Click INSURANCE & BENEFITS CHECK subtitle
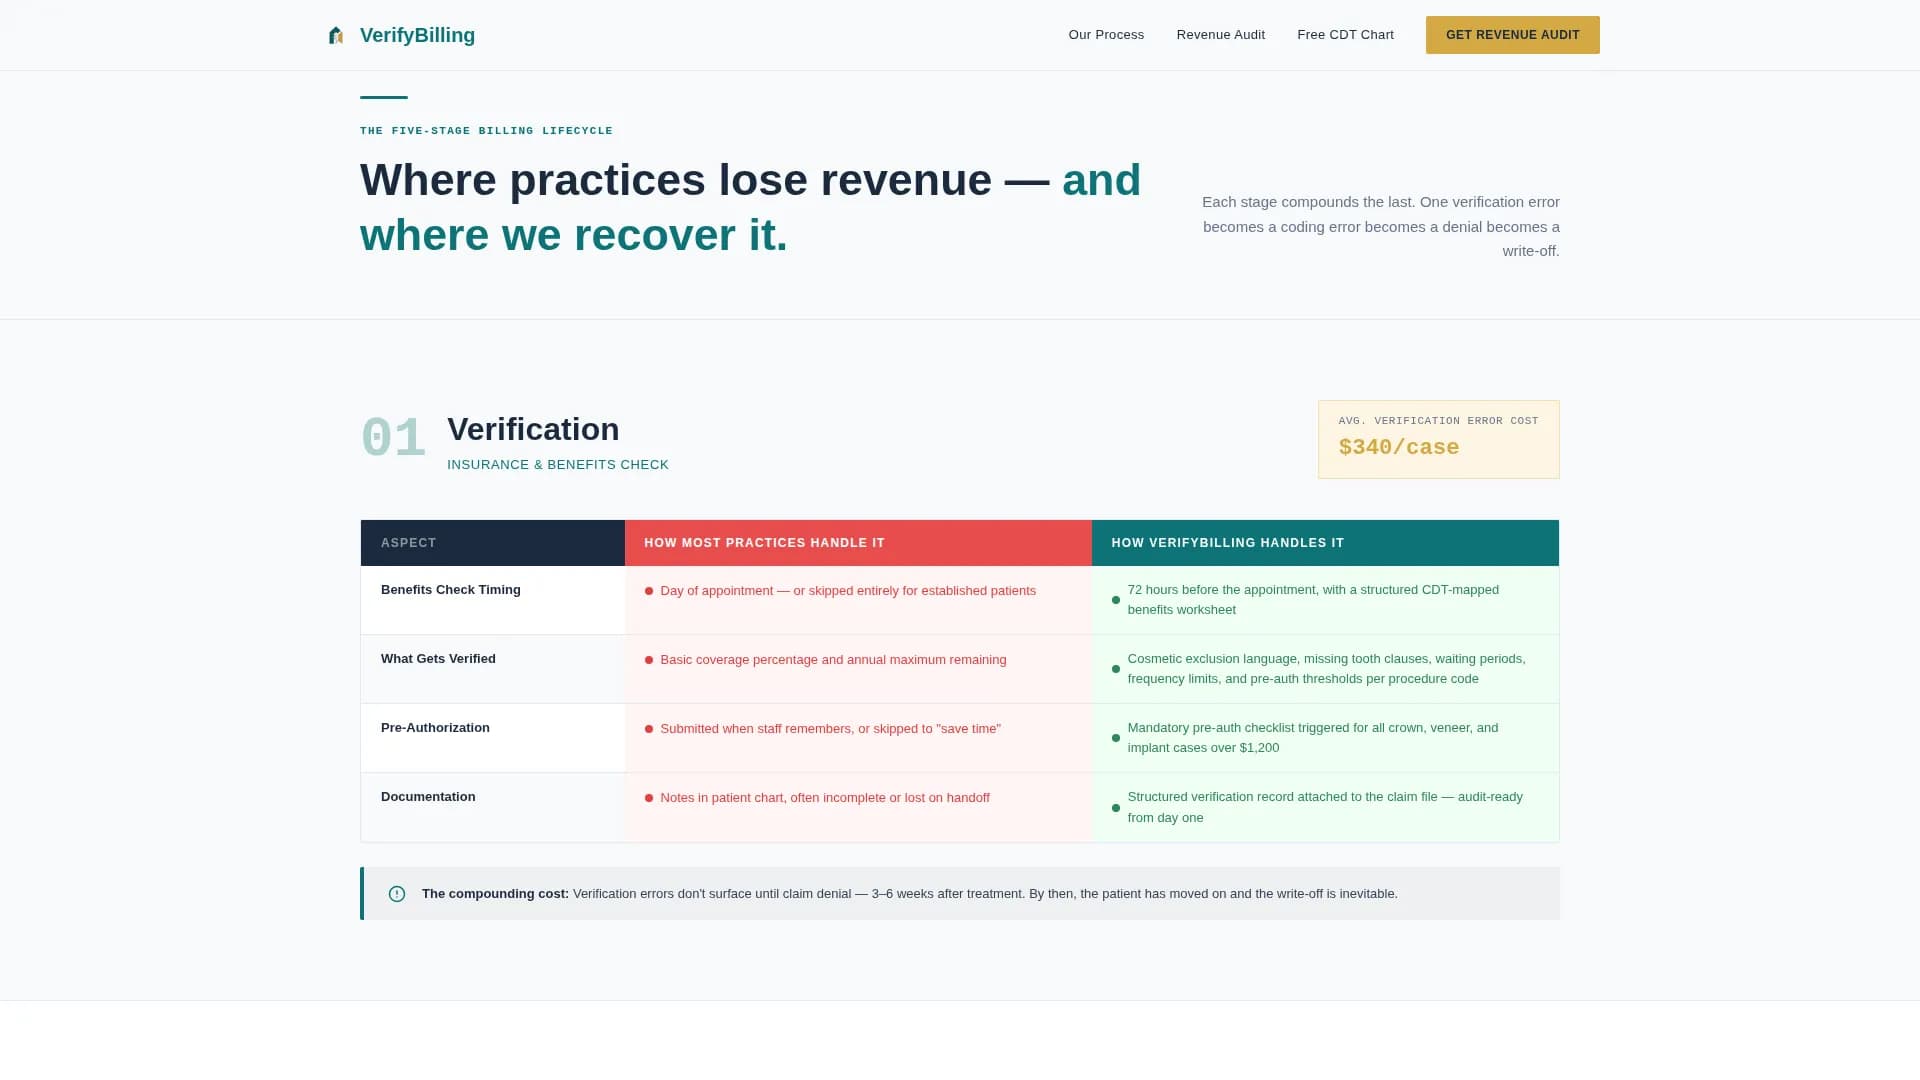Viewport: 1920px width, 1080px height. click(557, 465)
